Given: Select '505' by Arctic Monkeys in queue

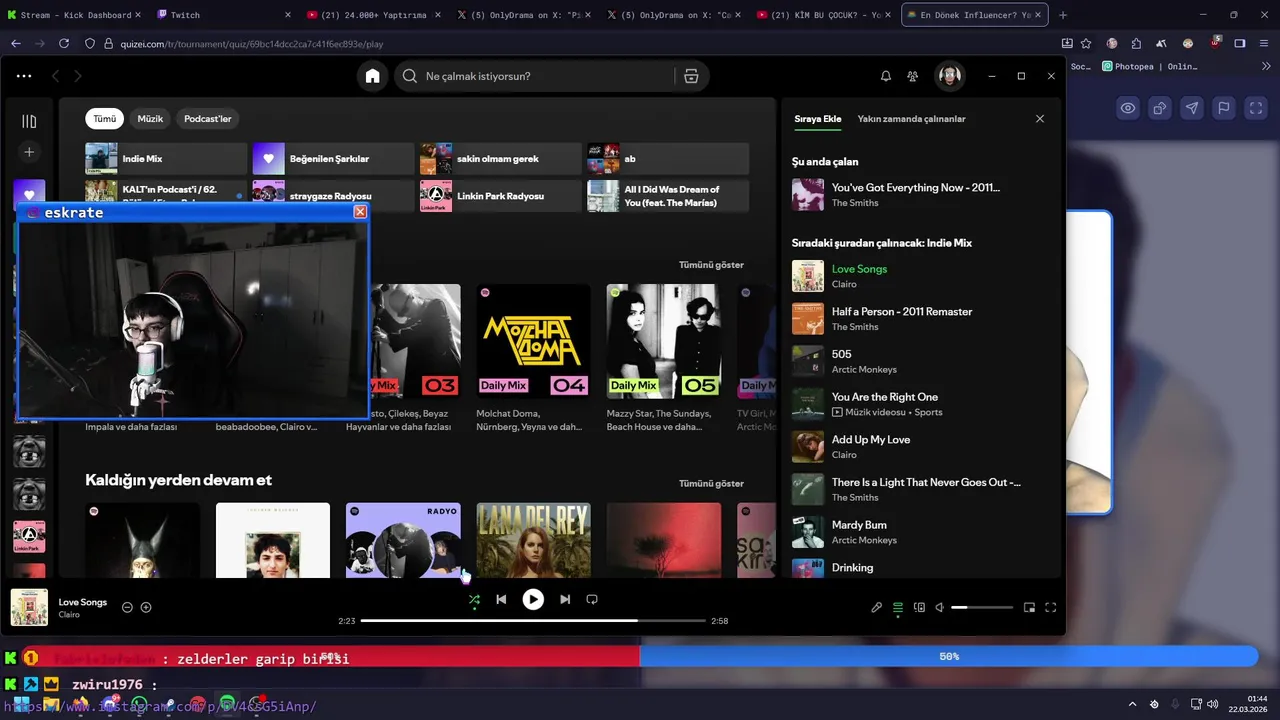Looking at the screenshot, I should coord(920,361).
